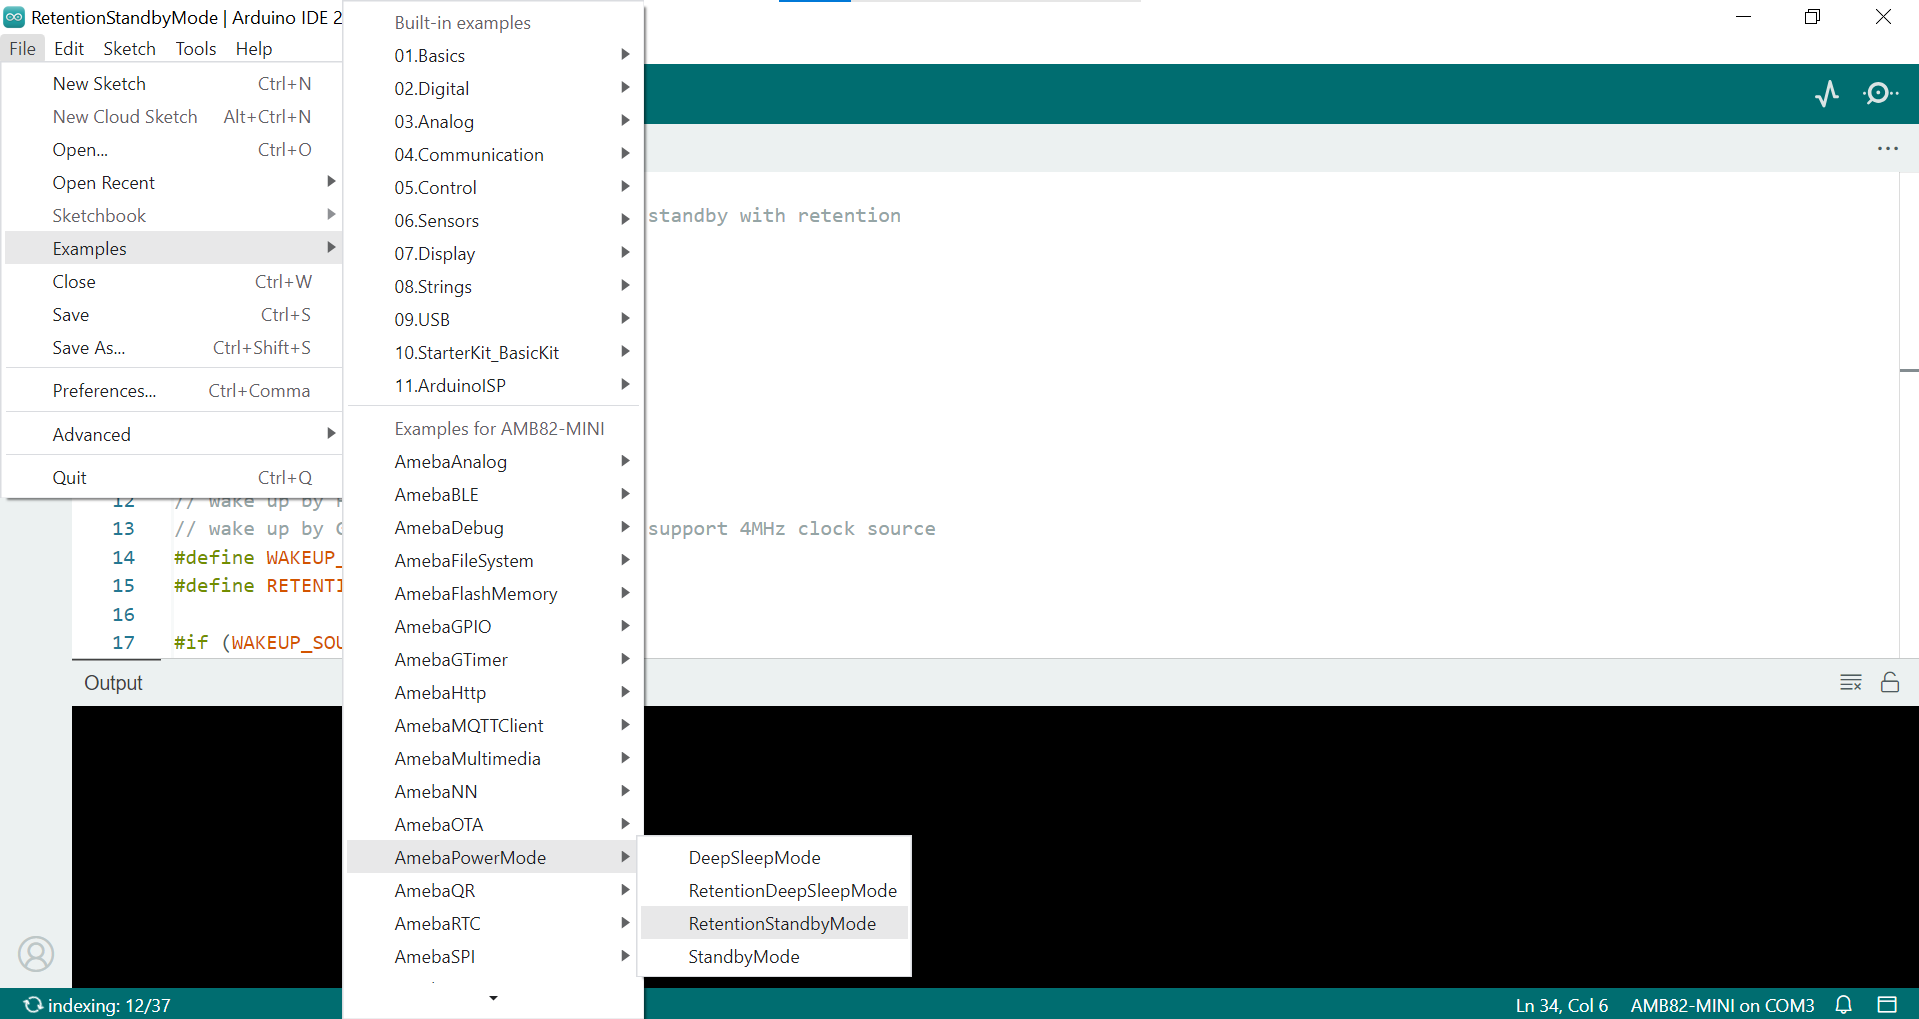Open the Serial Monitor icon
The width and height of the screenshot is (1919, 1019).
(1879, 94)
